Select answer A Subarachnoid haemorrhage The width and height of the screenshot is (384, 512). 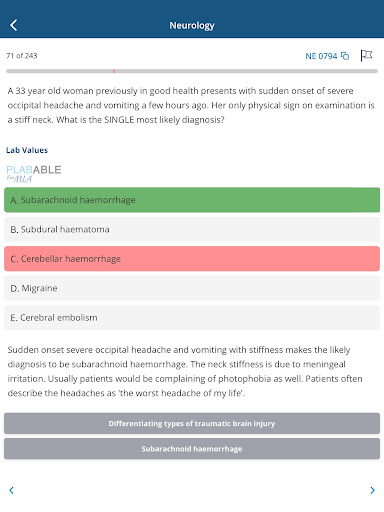click(192, 200)
